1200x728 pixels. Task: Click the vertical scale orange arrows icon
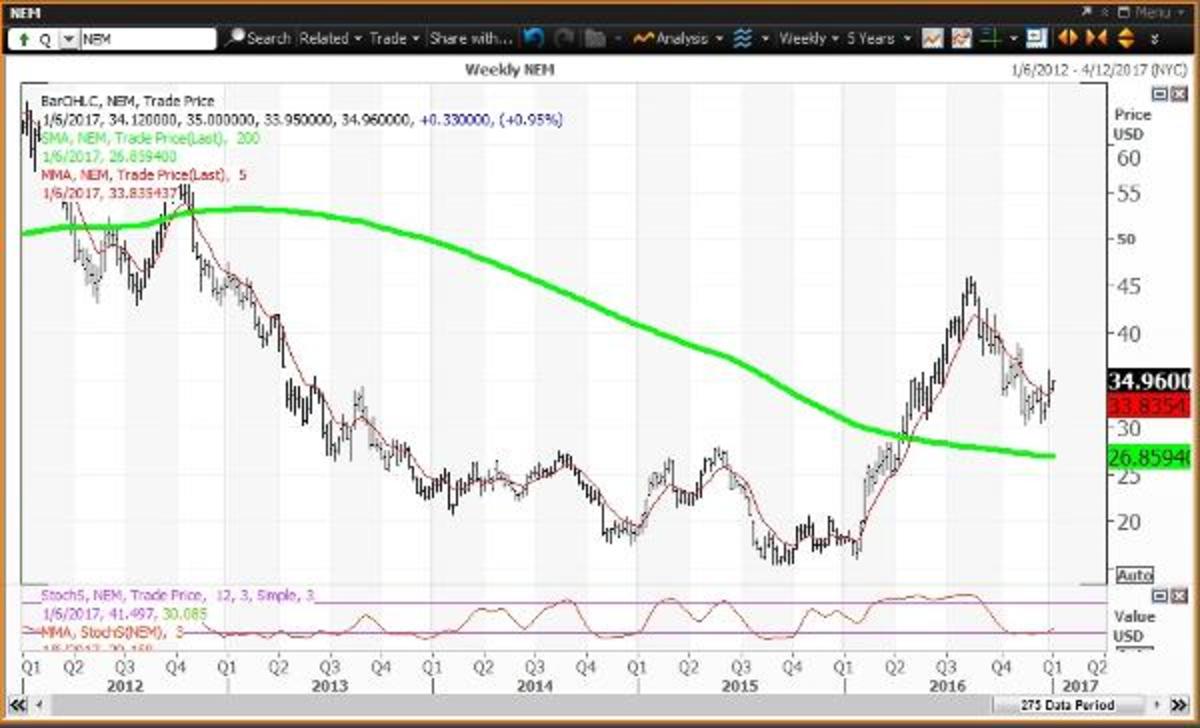pyautogui.click(x=1124, y=39)
